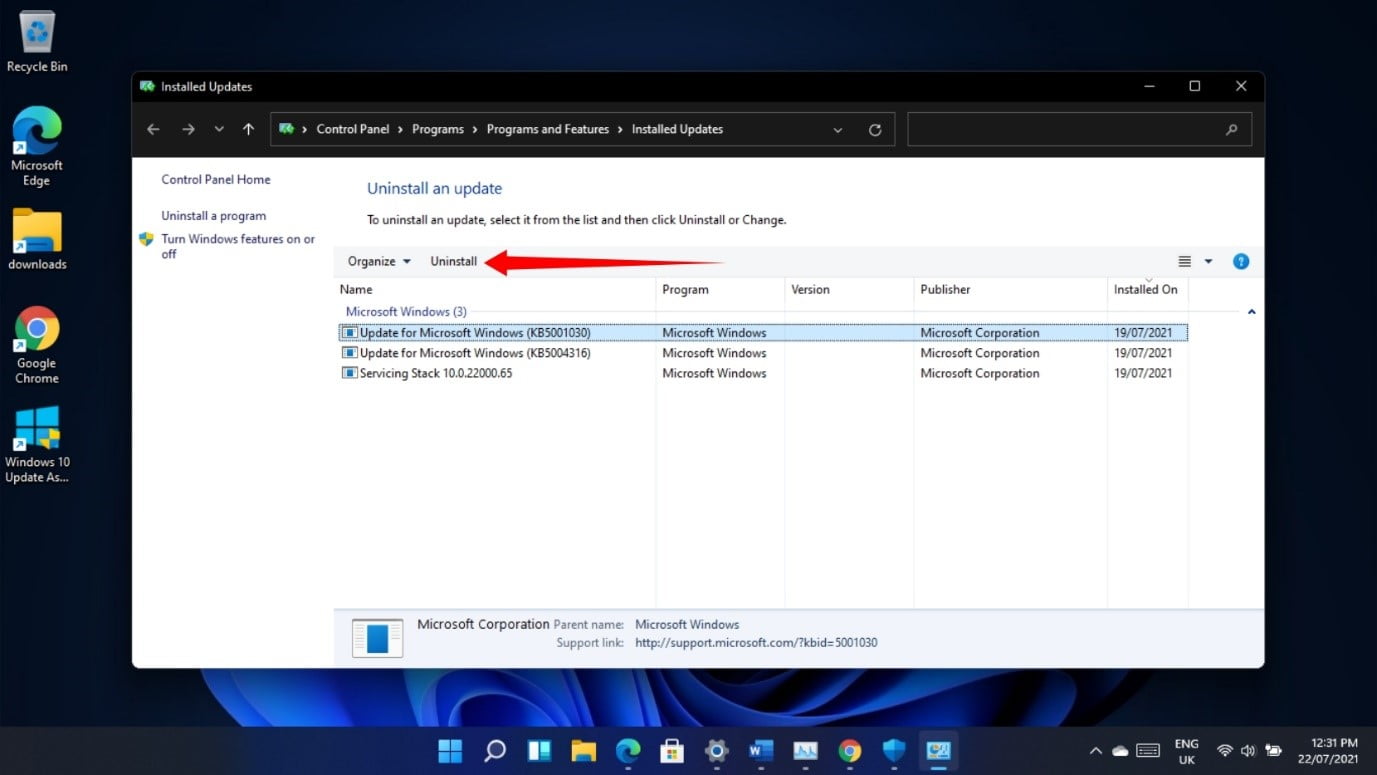The width and height of the screenshot is (1377, 775).
Task: Click the blue Help icon
Action: click(1241, 261)
